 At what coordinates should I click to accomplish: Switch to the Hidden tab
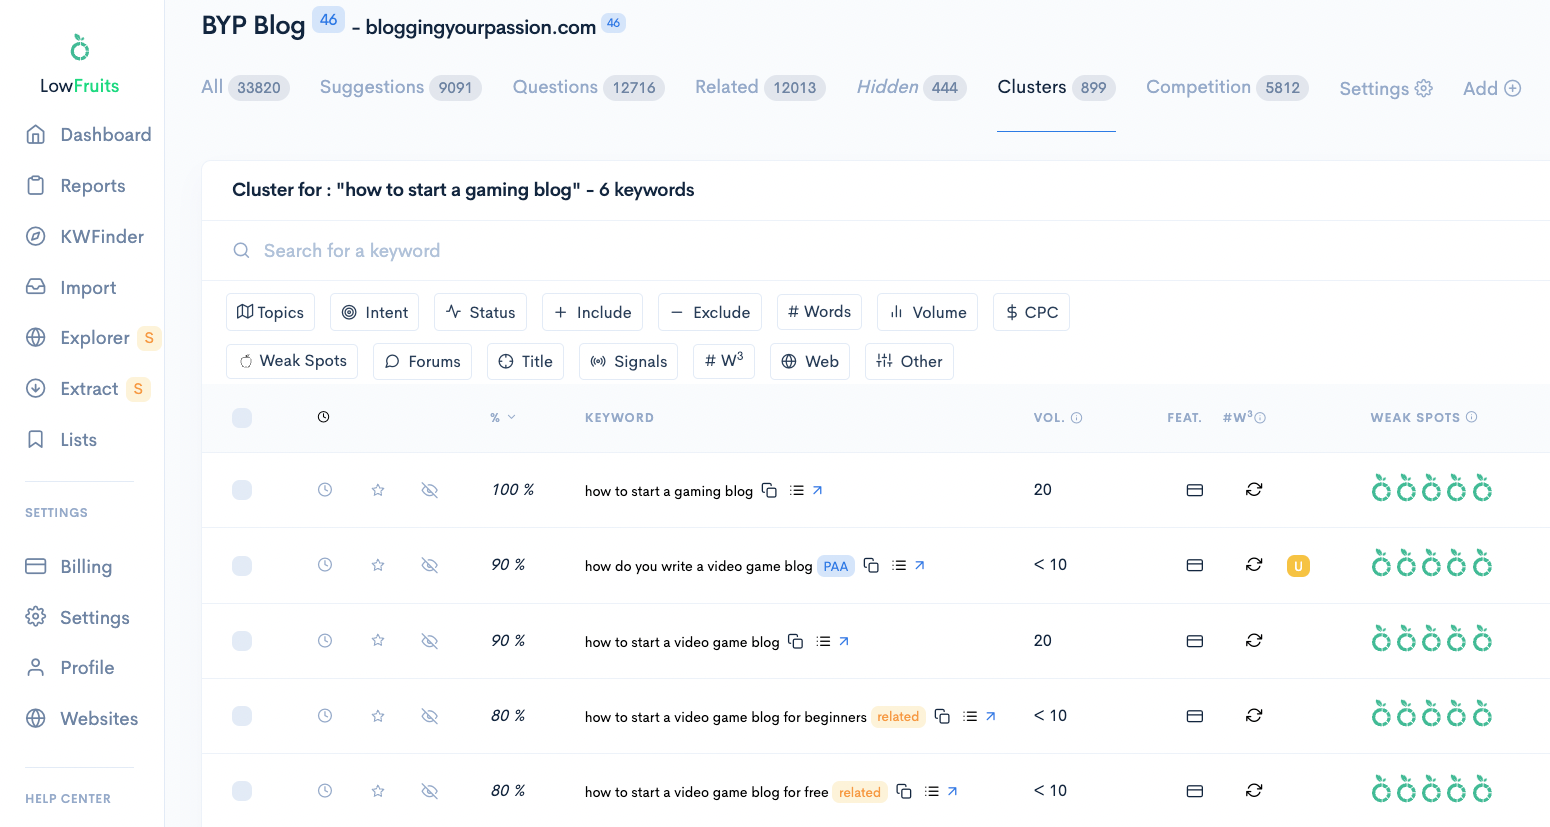[911, 87]
